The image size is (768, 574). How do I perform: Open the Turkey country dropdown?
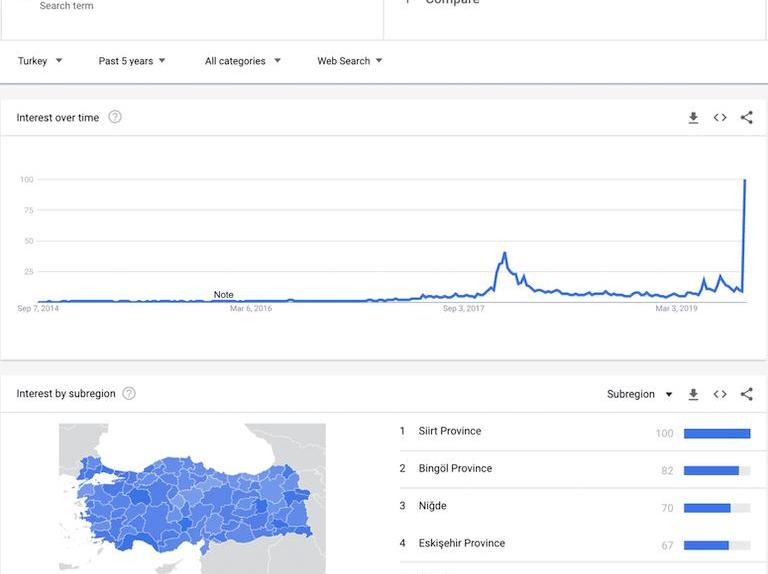pos(40,61)
